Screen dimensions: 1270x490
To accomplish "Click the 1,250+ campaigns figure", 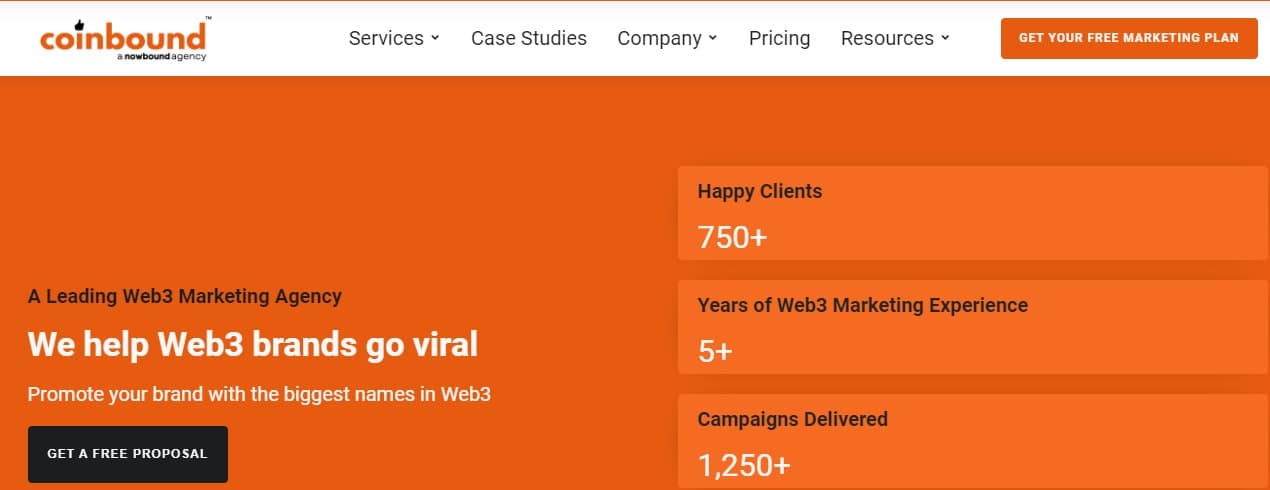I will coord(744,465).
